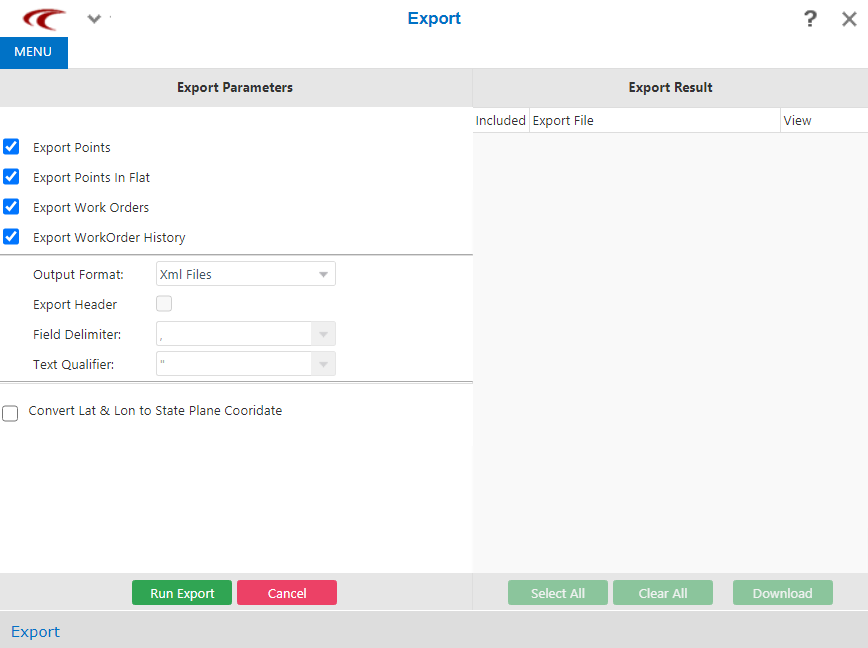
Task: Open the Help question mark icon
Action: [x=810, y=18]
